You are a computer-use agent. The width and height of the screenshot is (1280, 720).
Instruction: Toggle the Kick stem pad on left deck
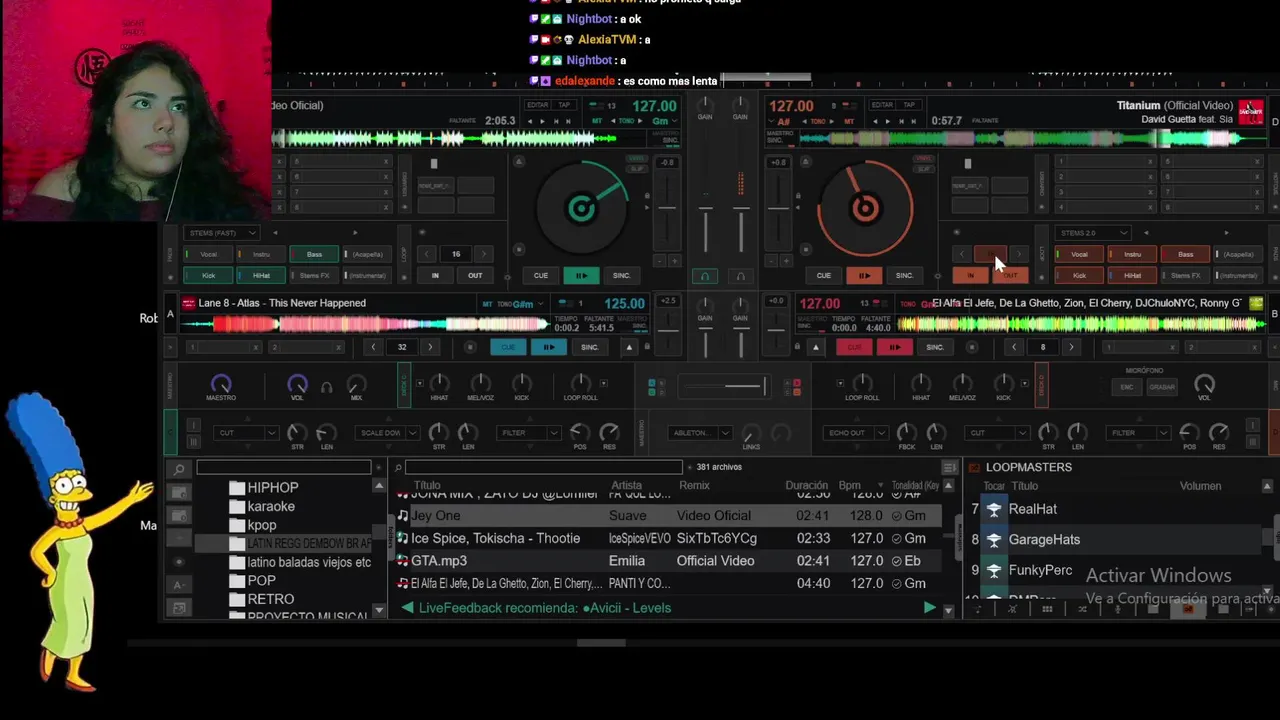click(209, 275)
